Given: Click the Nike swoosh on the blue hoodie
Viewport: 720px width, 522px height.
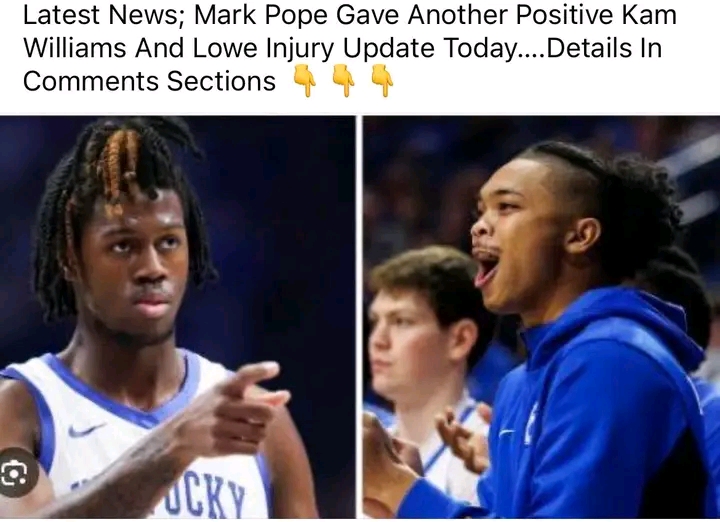Looking at the screenshot, I should tap(506, 432).
